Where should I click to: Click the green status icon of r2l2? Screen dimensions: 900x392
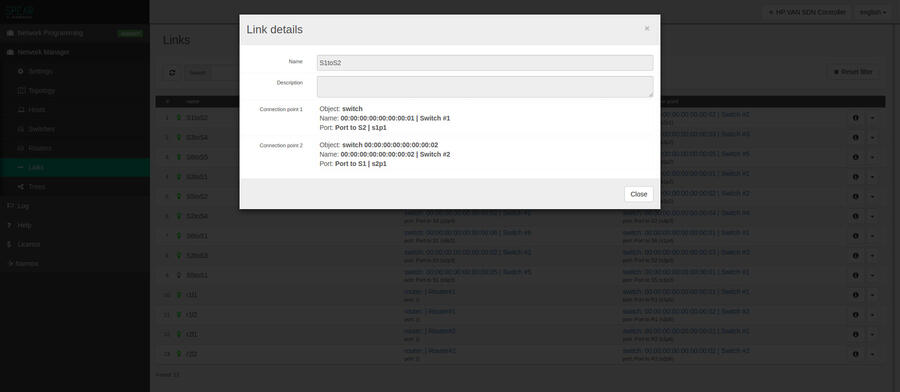click(x=179, y=354)
